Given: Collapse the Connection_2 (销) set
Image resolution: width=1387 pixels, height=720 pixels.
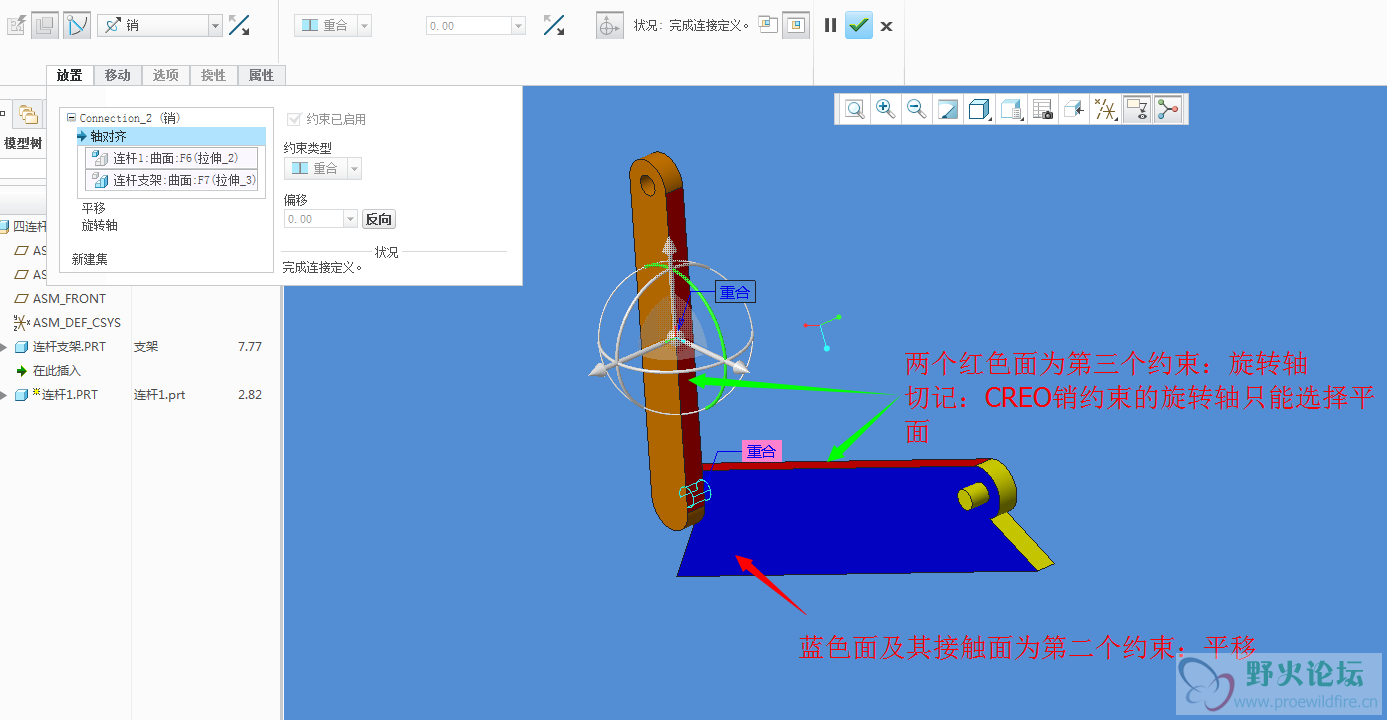Looking at the screenshot, I should [x=71, y=118].
